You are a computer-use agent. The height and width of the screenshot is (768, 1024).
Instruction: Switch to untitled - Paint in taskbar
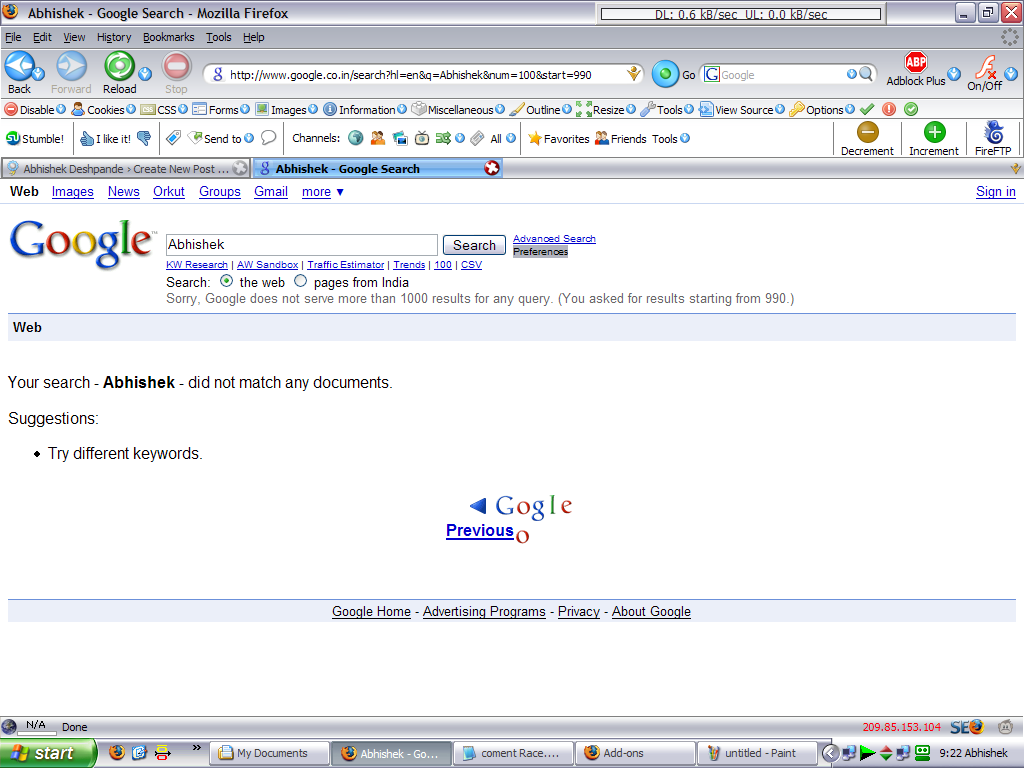(x=757, y=753)
